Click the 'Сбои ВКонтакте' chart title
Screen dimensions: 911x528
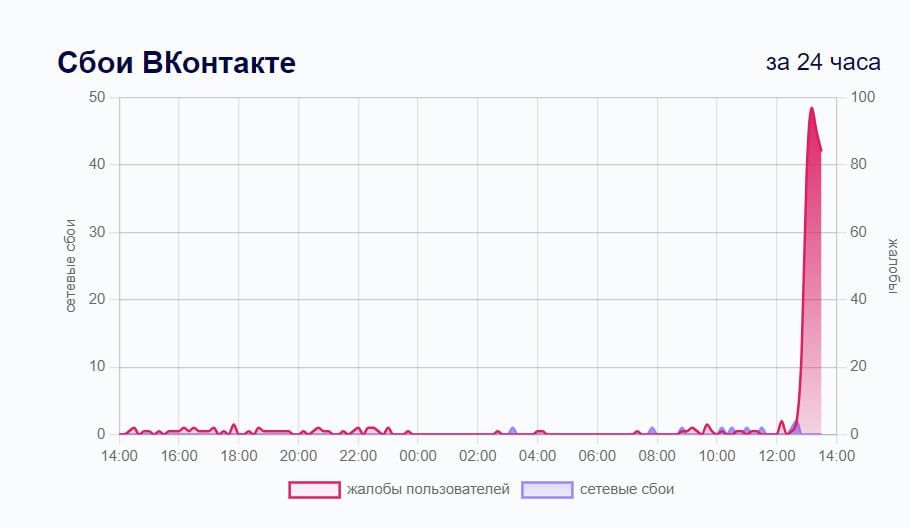pos(177,62)
